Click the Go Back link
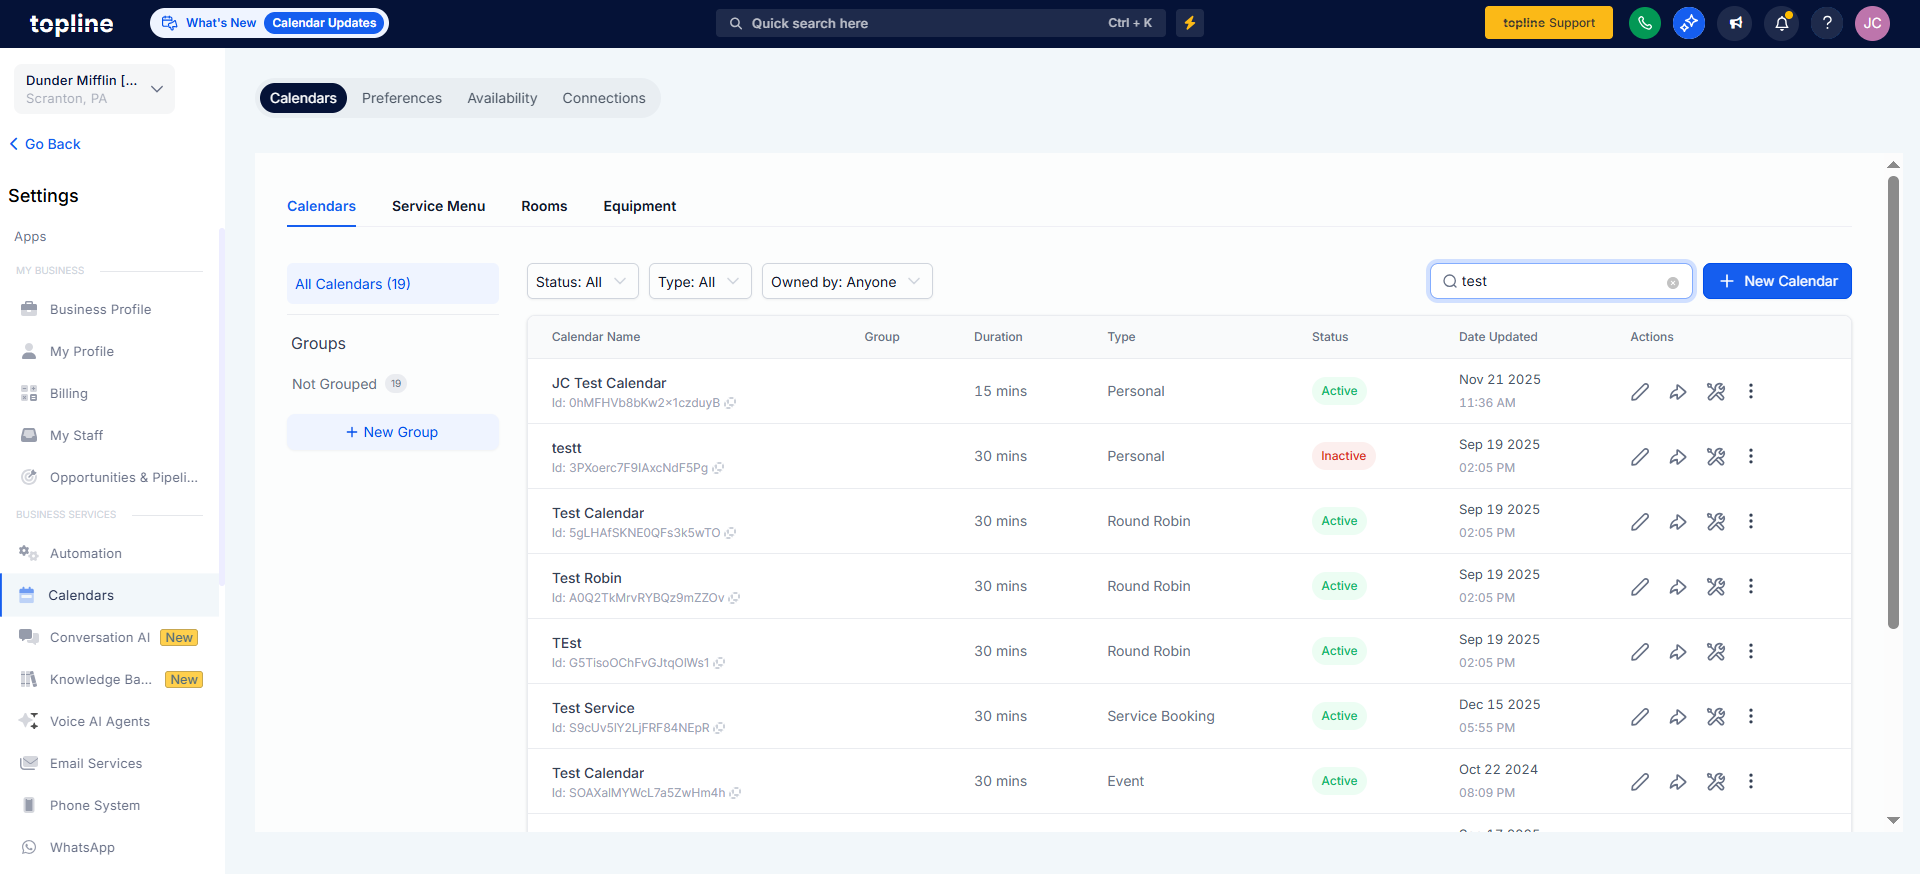The image size is (1920, 874). coord(45,144)
